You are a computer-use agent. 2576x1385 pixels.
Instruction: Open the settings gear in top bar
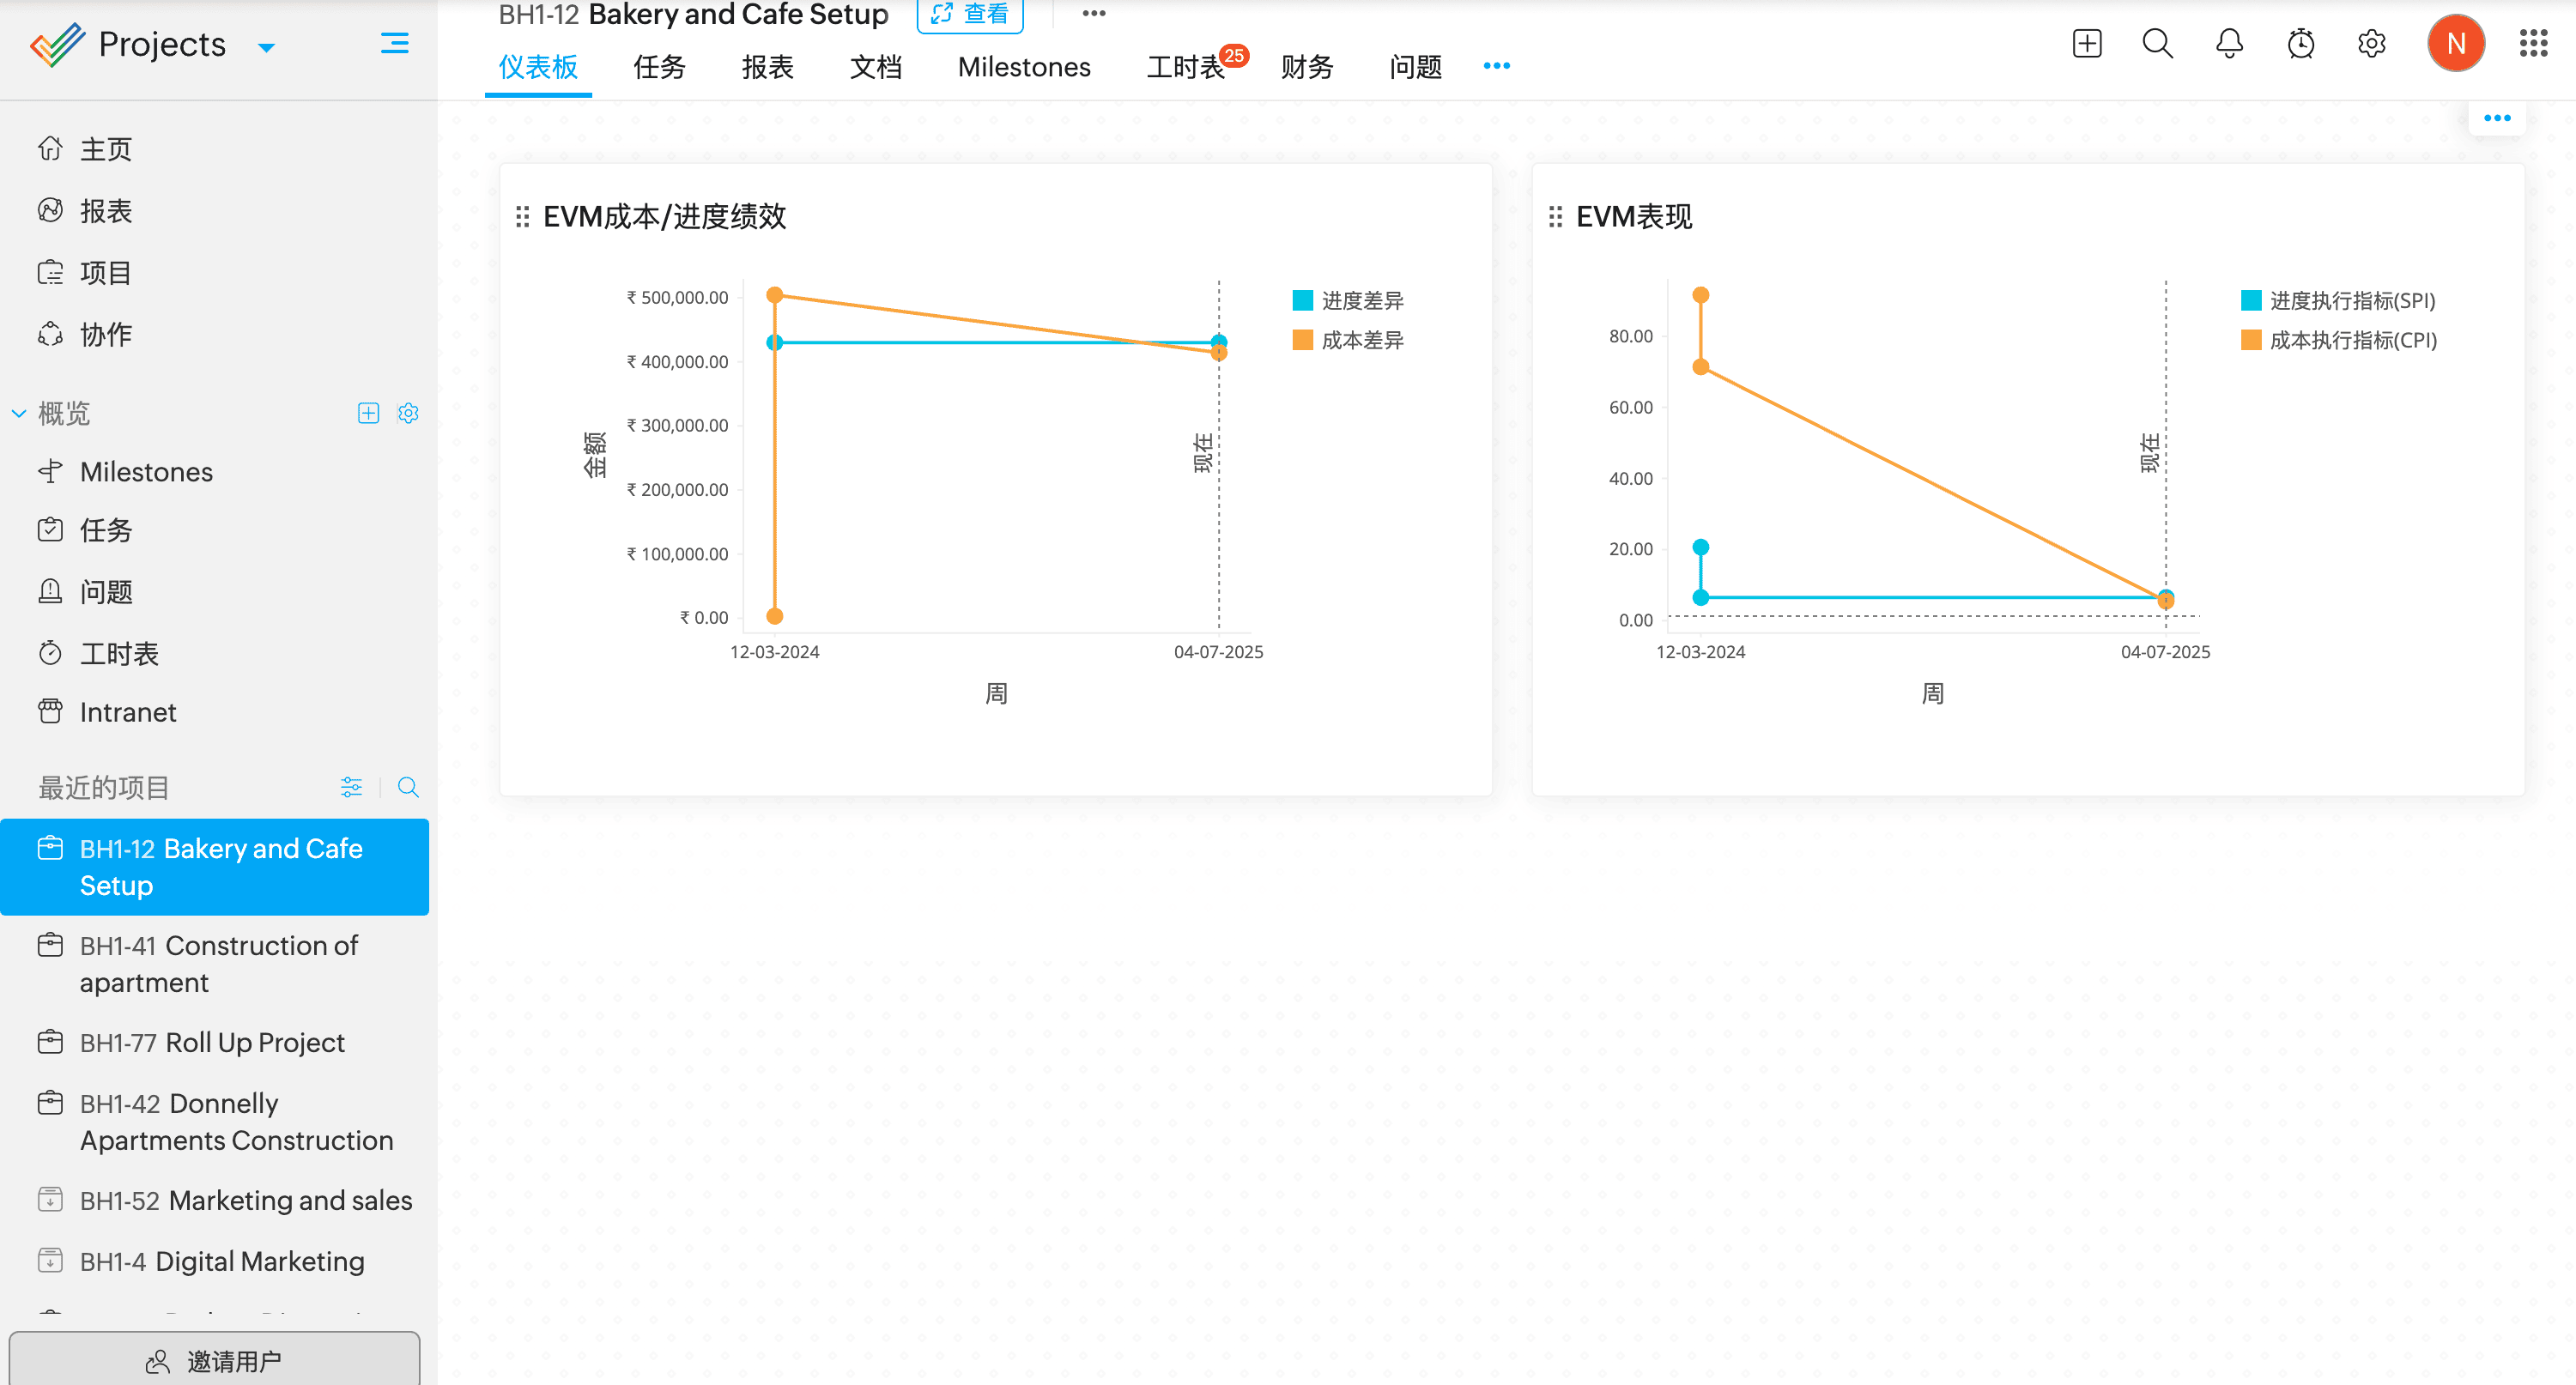click(2371, 44)
